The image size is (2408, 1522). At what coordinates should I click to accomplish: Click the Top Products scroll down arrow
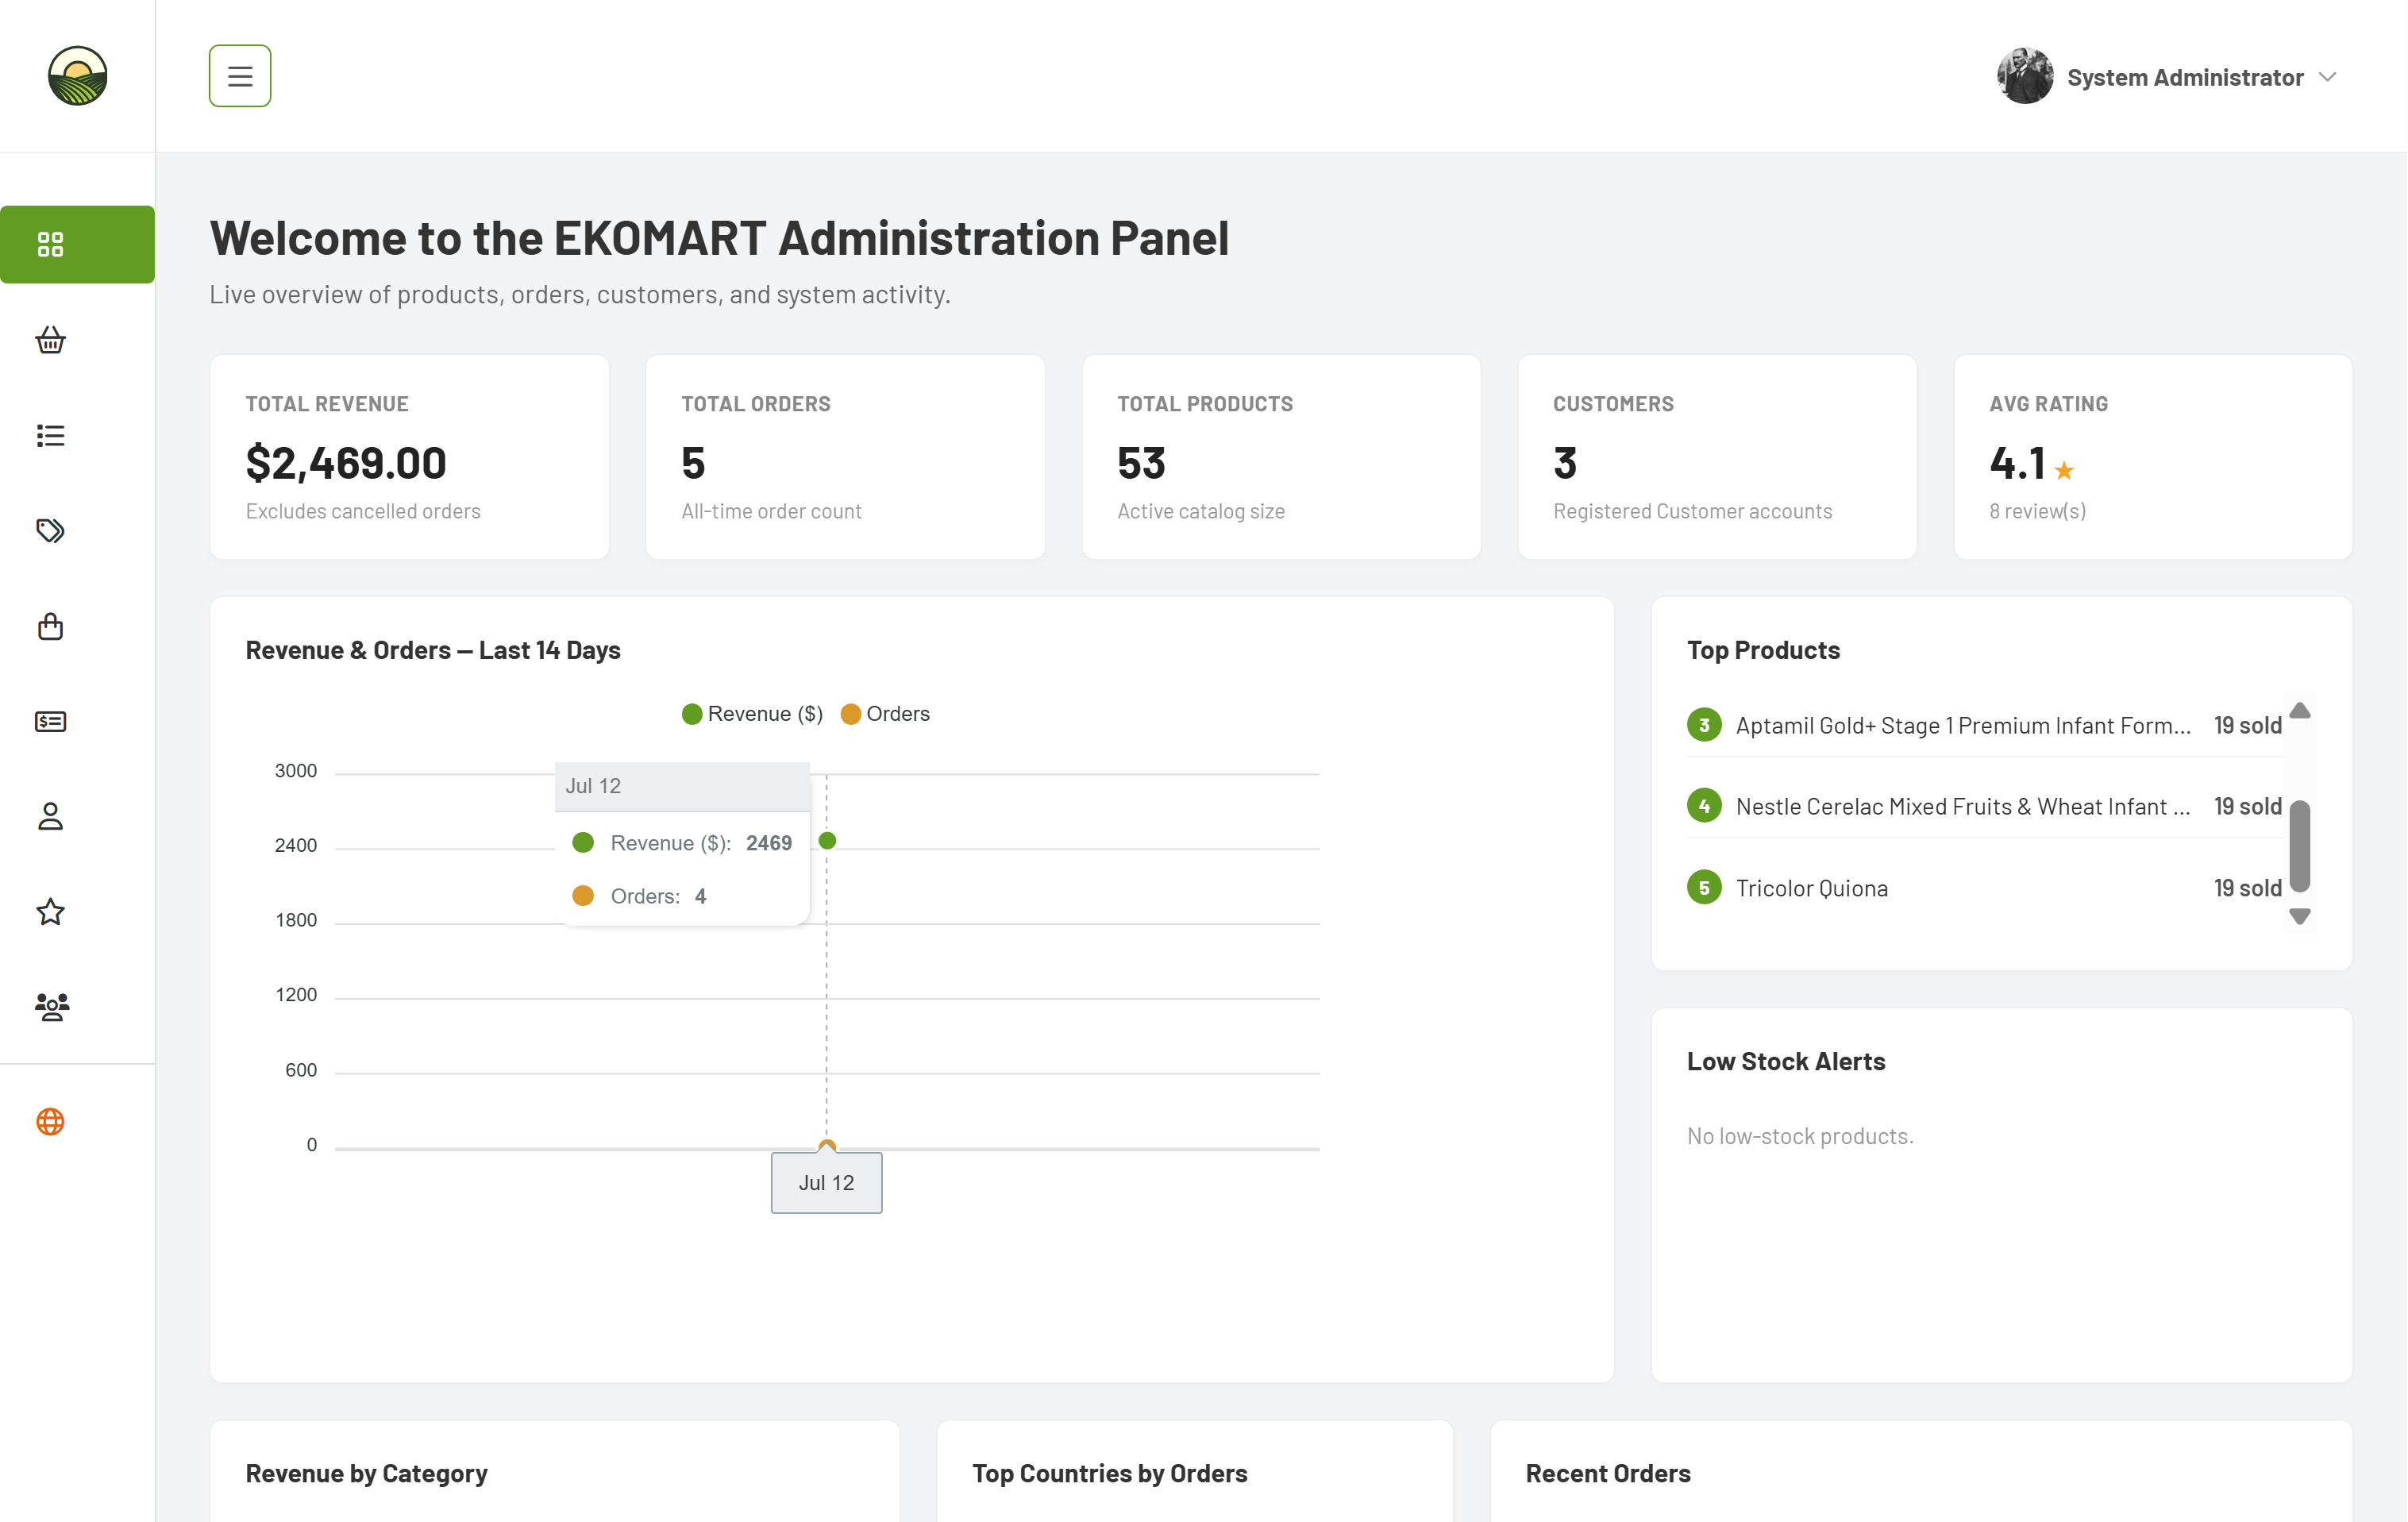click(2299, 916)
